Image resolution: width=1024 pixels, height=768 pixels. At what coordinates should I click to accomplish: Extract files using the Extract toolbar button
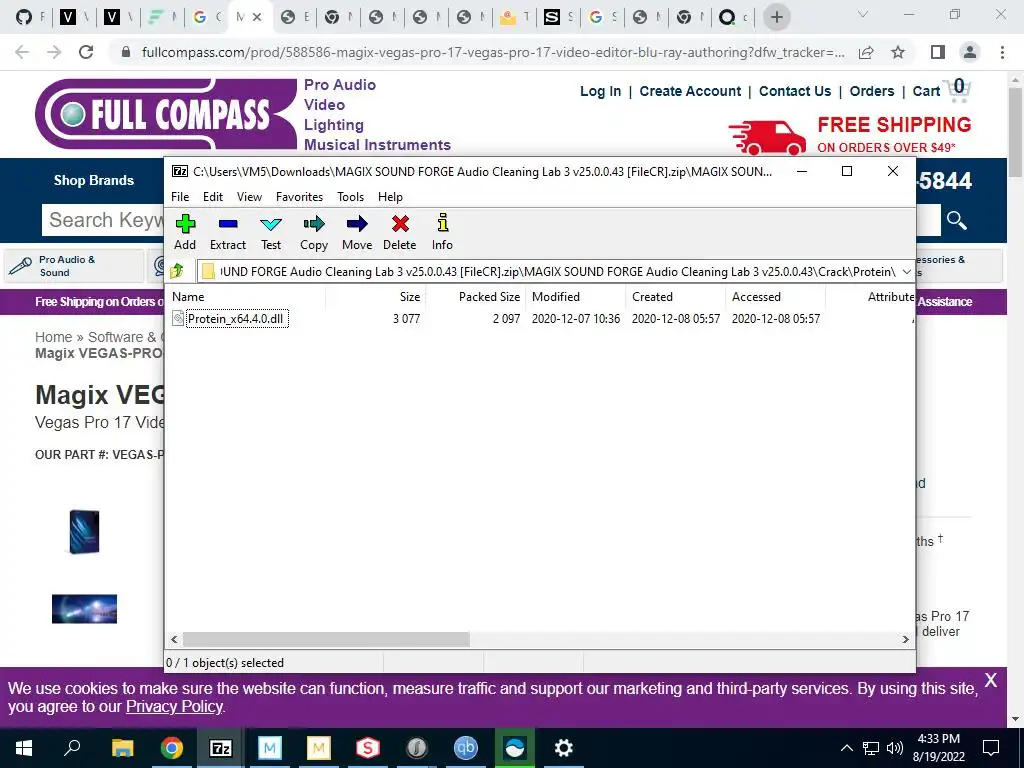pyautogui.click(x=228, y=232)
